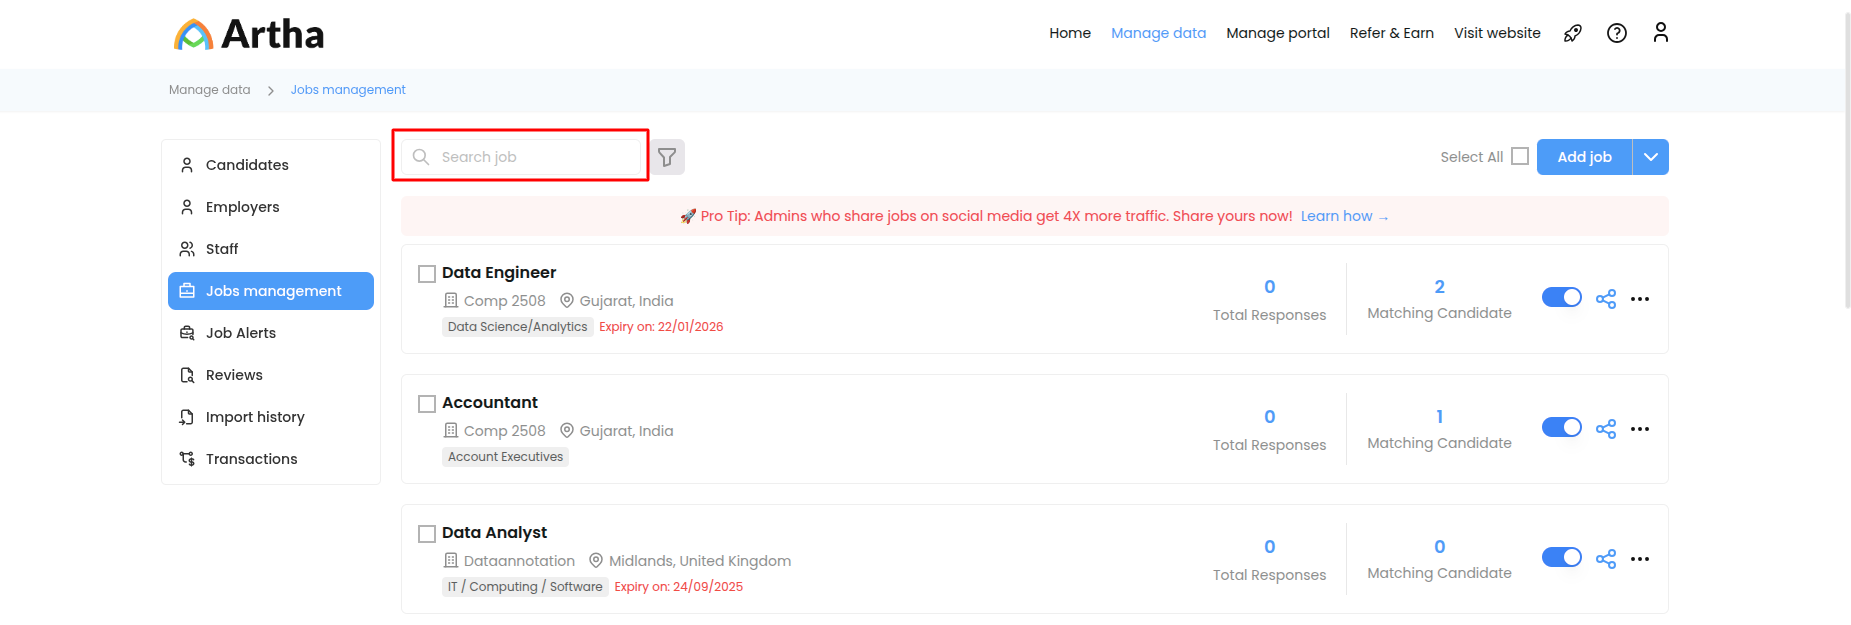
Task: Open the user profile icon
Action: click(1660, 33)
